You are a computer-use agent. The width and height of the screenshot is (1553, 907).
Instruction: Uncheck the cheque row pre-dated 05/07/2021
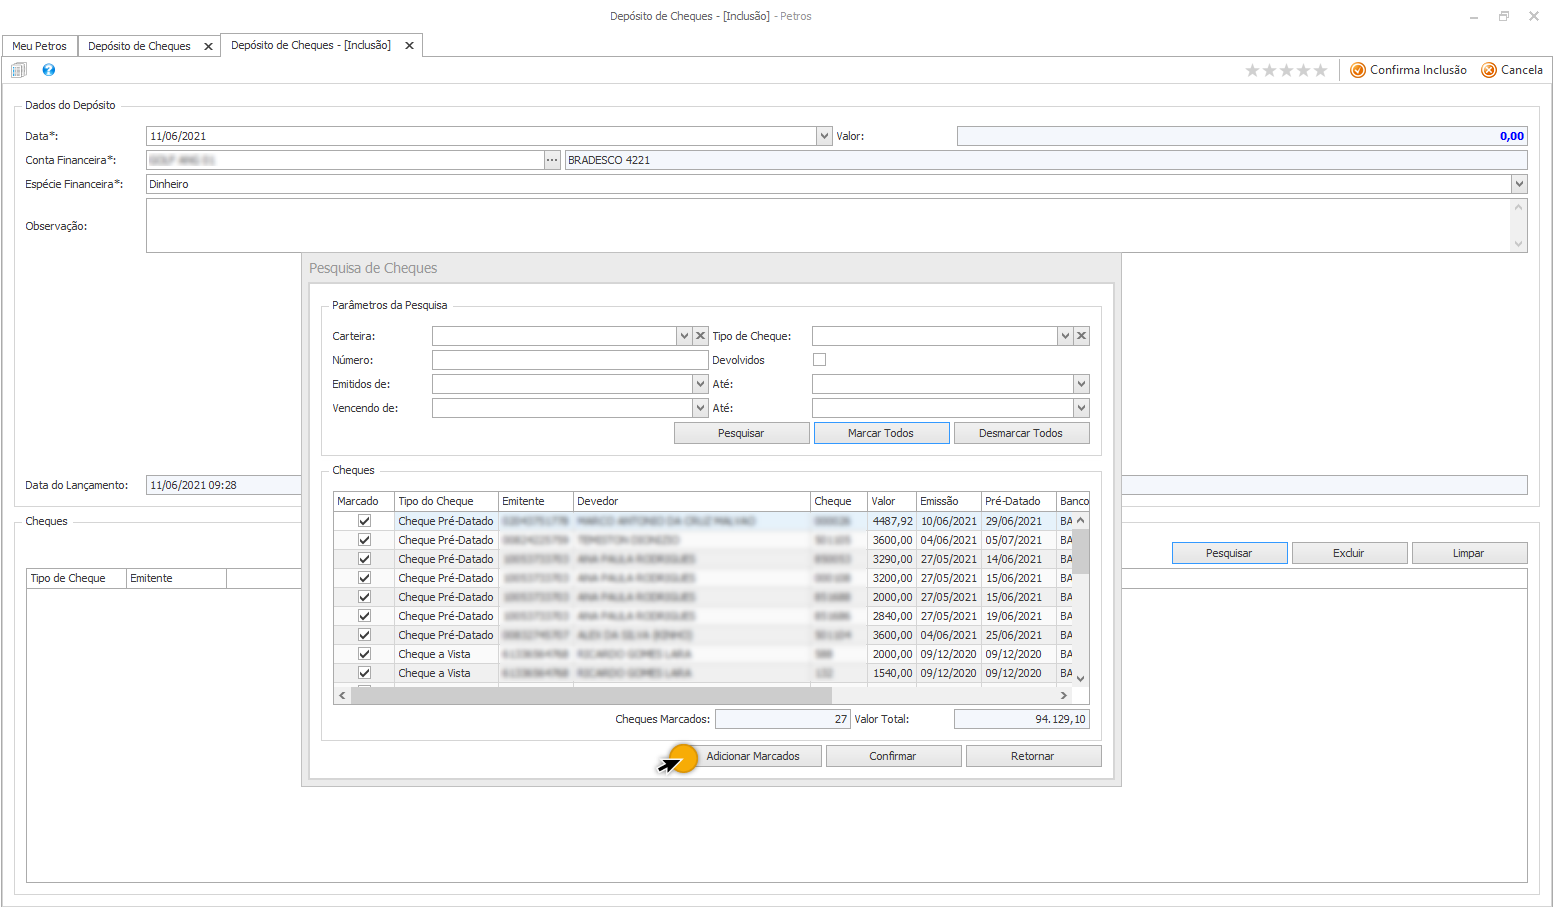pos(365,540)
